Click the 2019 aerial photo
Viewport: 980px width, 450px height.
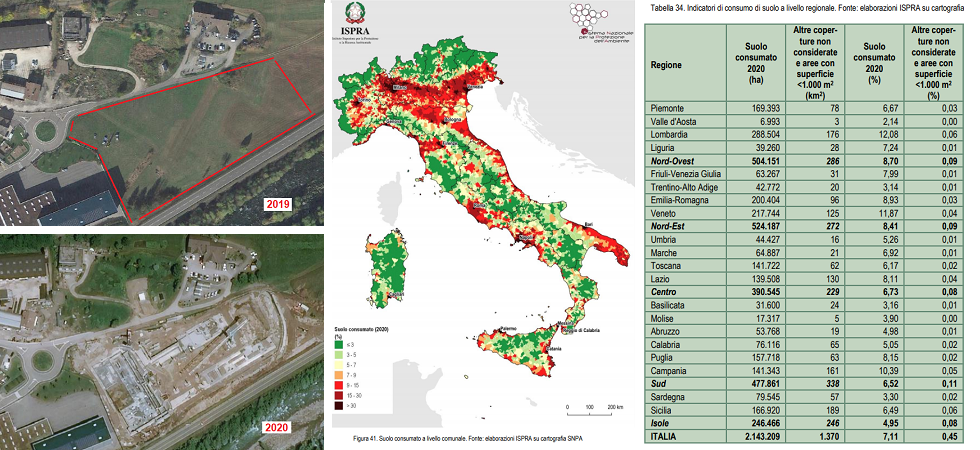tap(162, 110)
